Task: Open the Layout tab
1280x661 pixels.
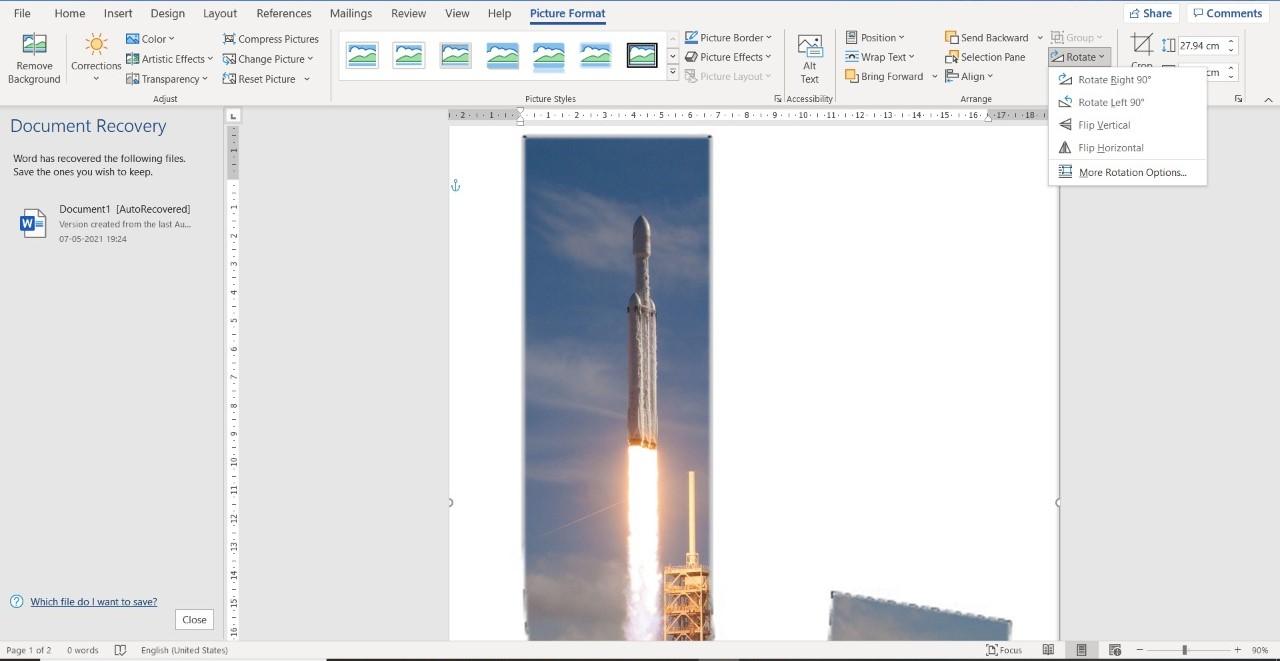Action: (220, 13)
